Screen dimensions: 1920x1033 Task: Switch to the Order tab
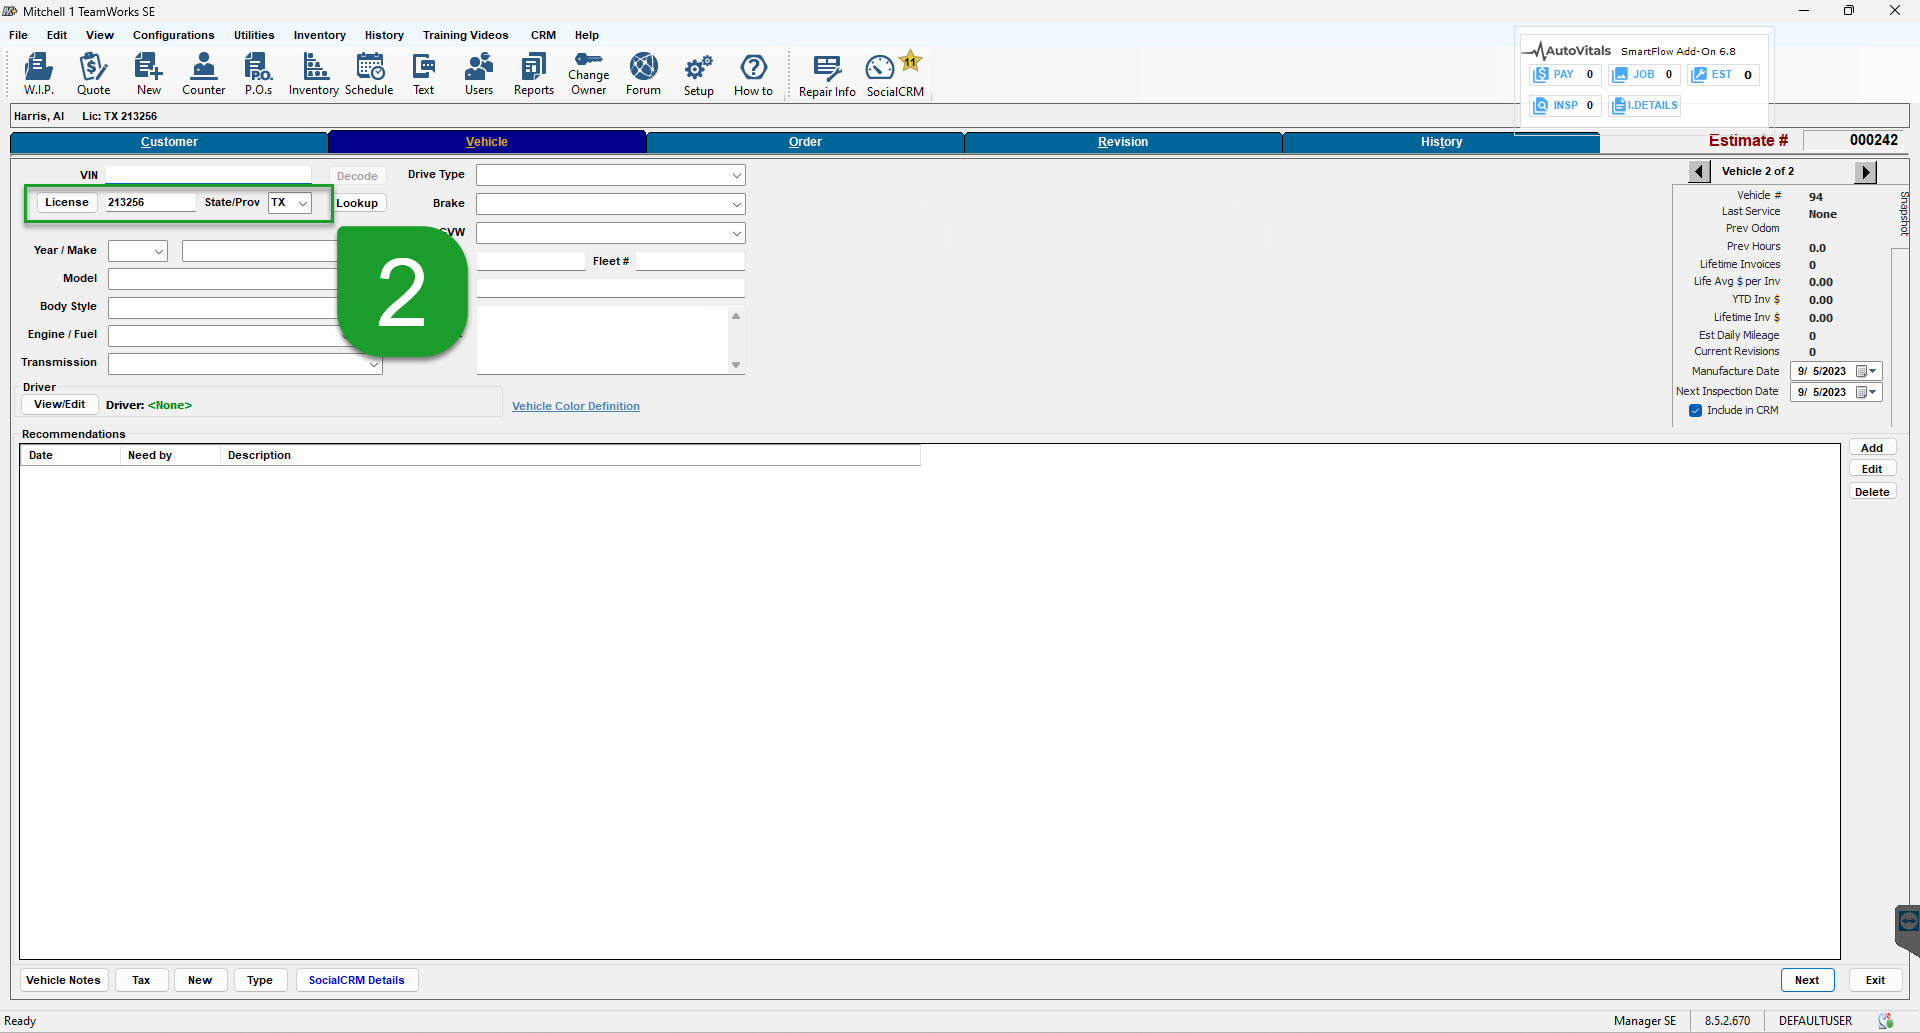805,142
